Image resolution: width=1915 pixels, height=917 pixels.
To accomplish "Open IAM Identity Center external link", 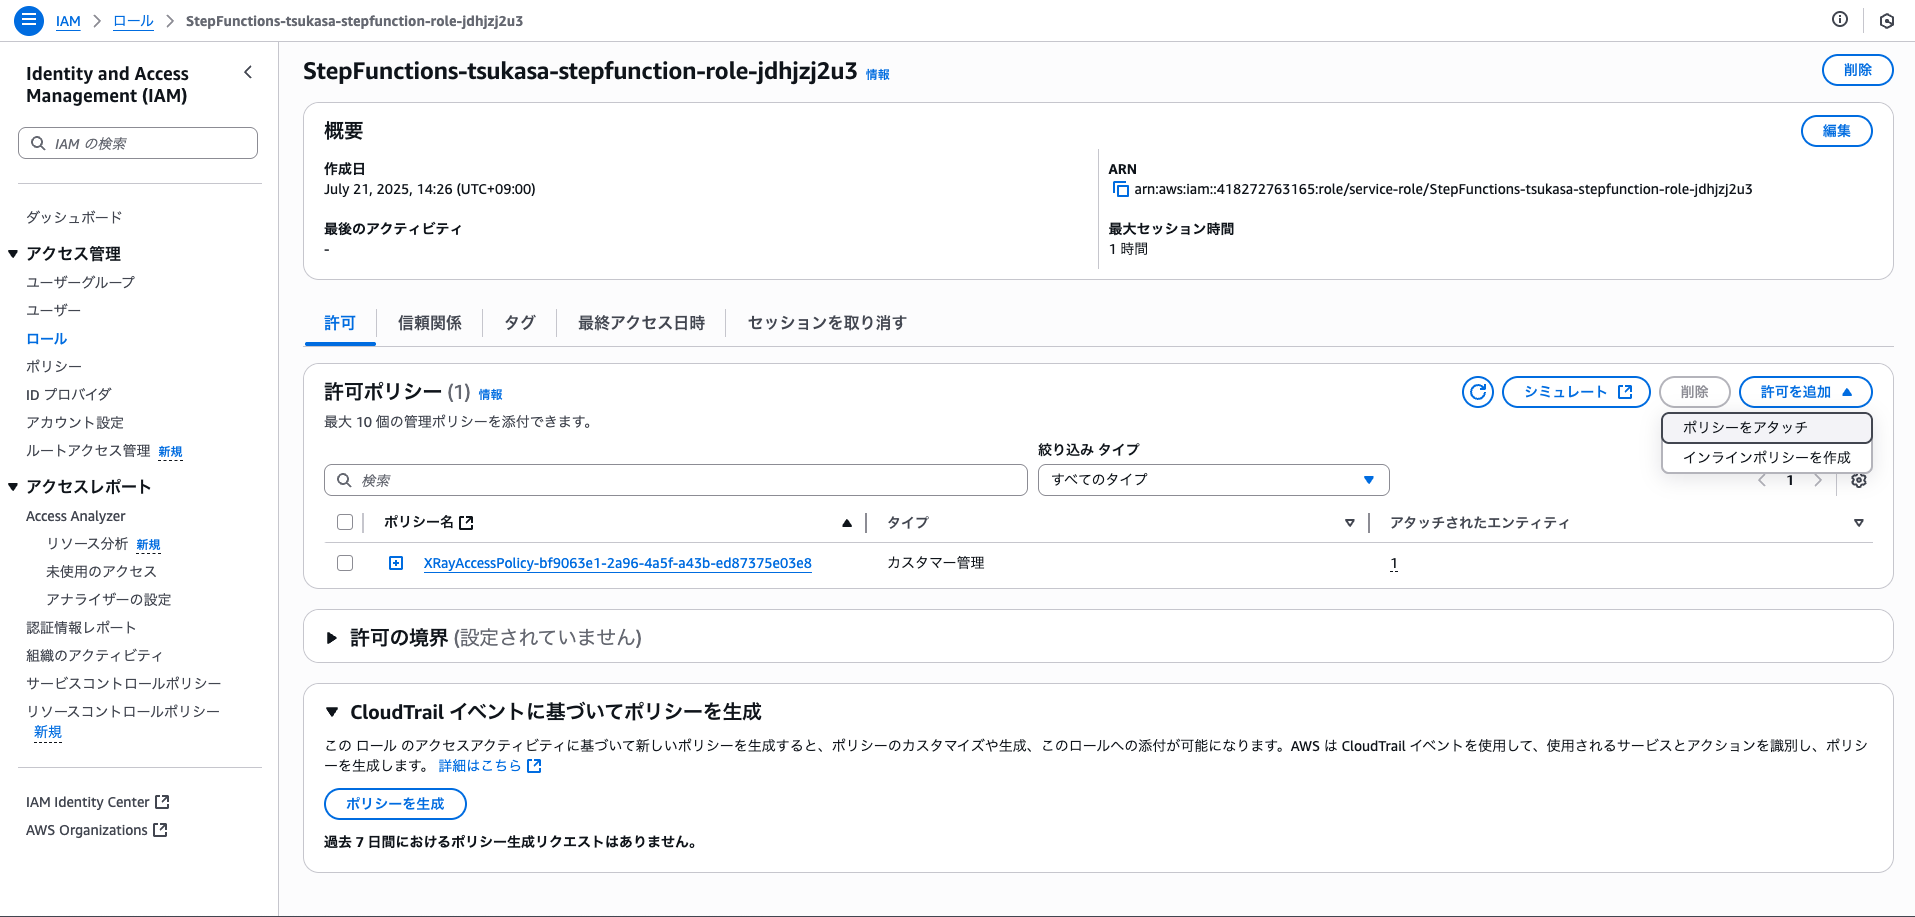I will tap(98, 802).
